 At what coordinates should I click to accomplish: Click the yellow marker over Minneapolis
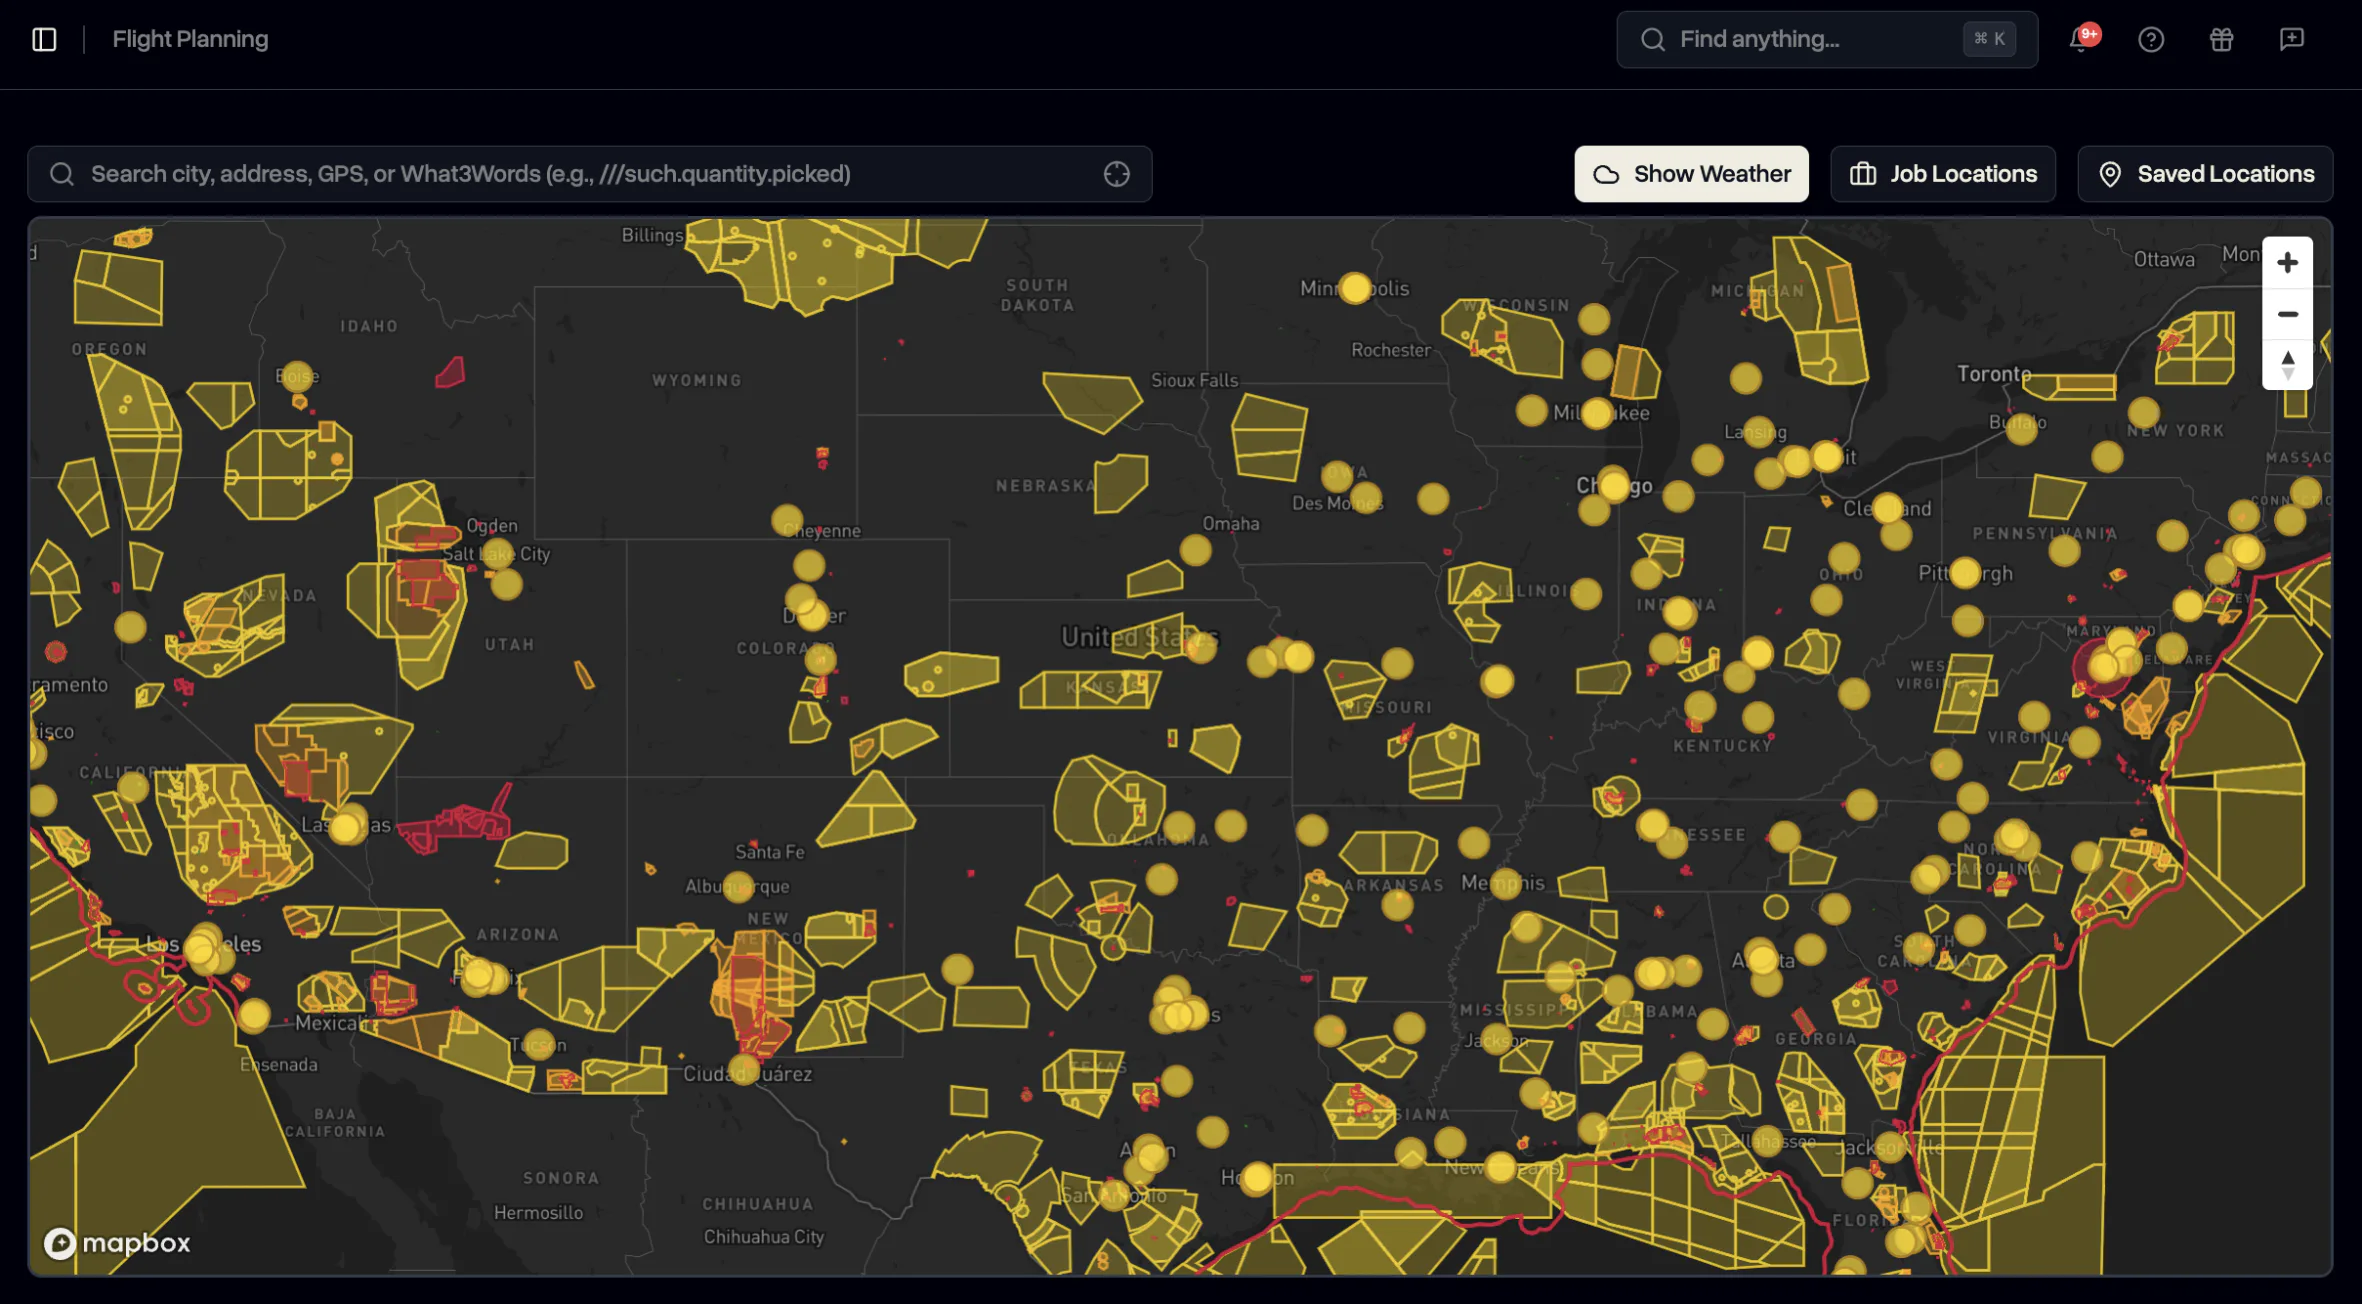pyautogui.click(x=1355, y=288)
